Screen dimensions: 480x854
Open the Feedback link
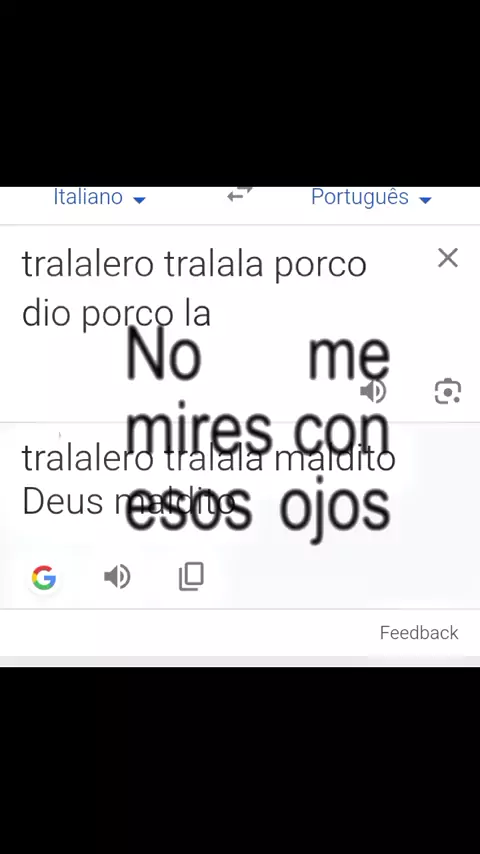point(419,632)
